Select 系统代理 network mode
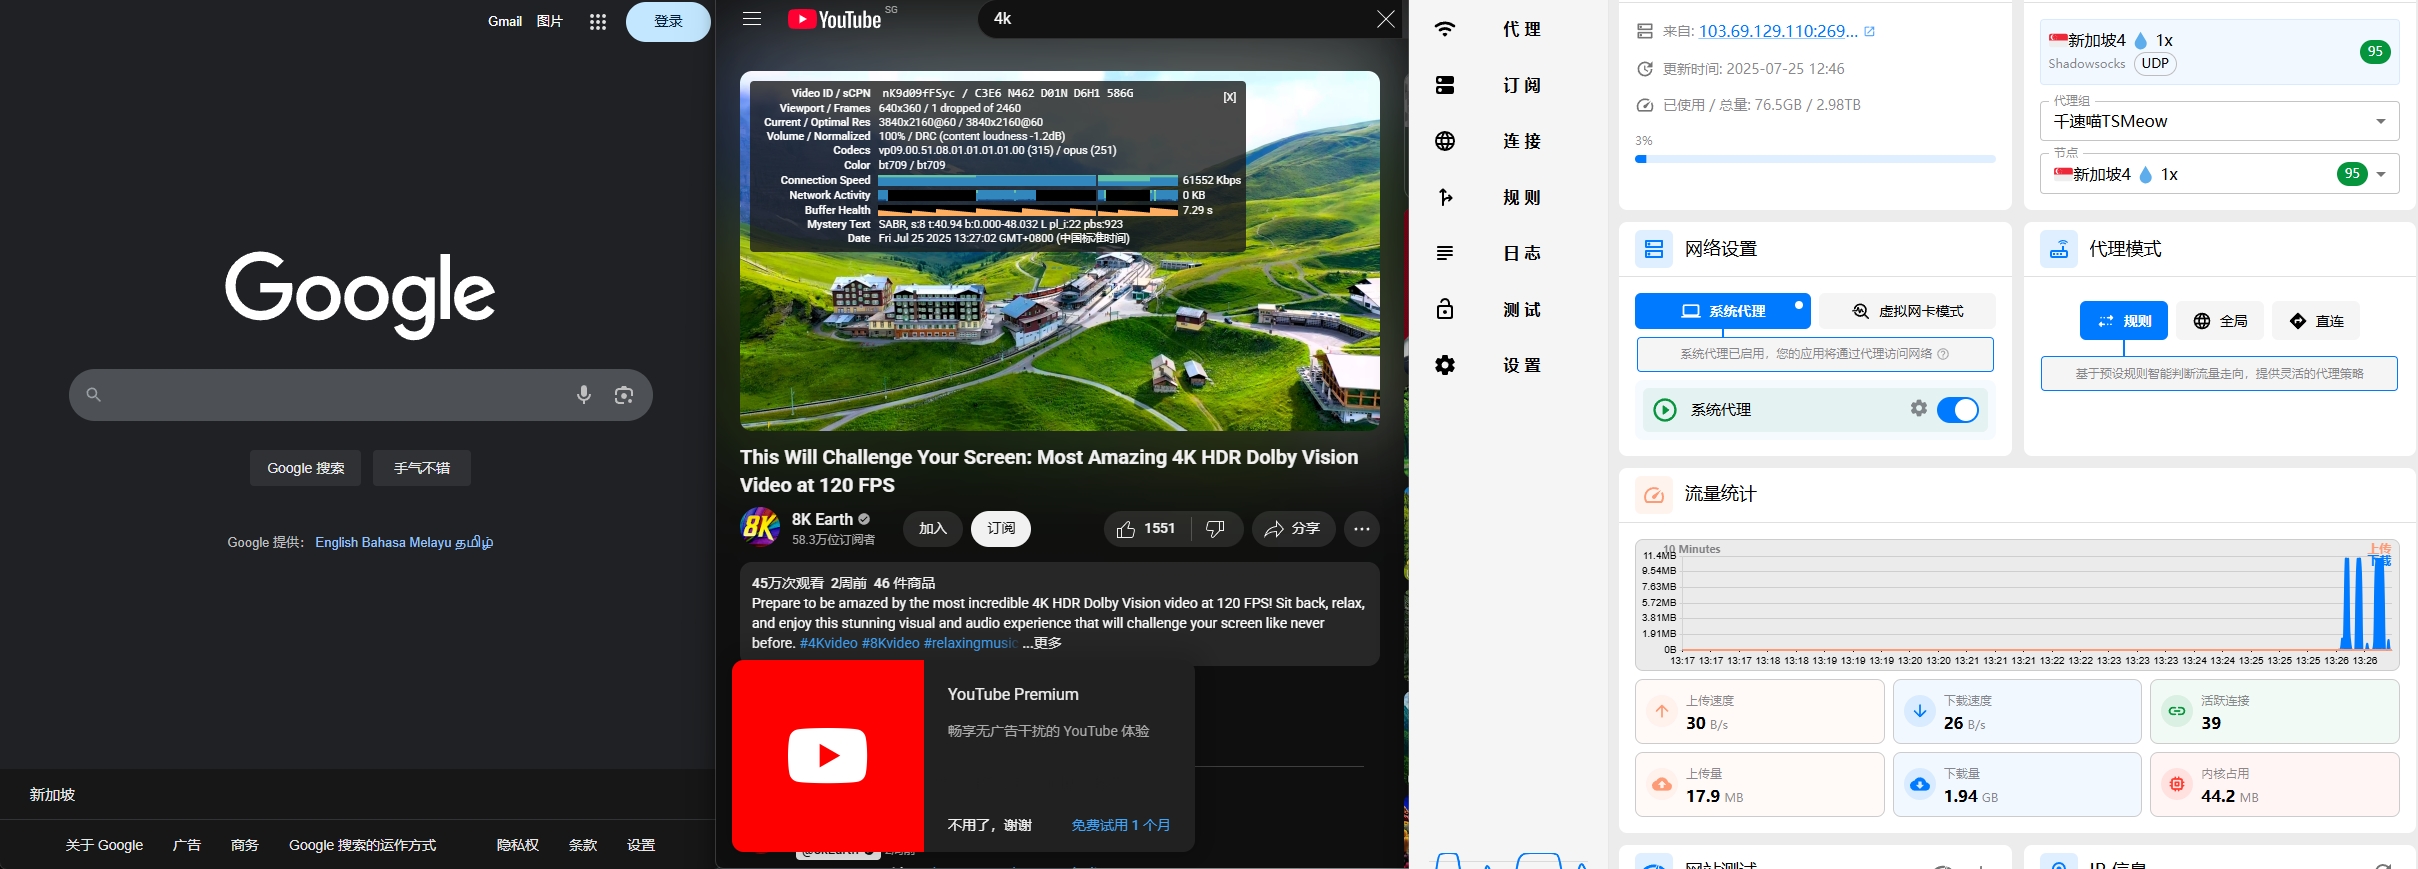 (x=1723, y=311)
